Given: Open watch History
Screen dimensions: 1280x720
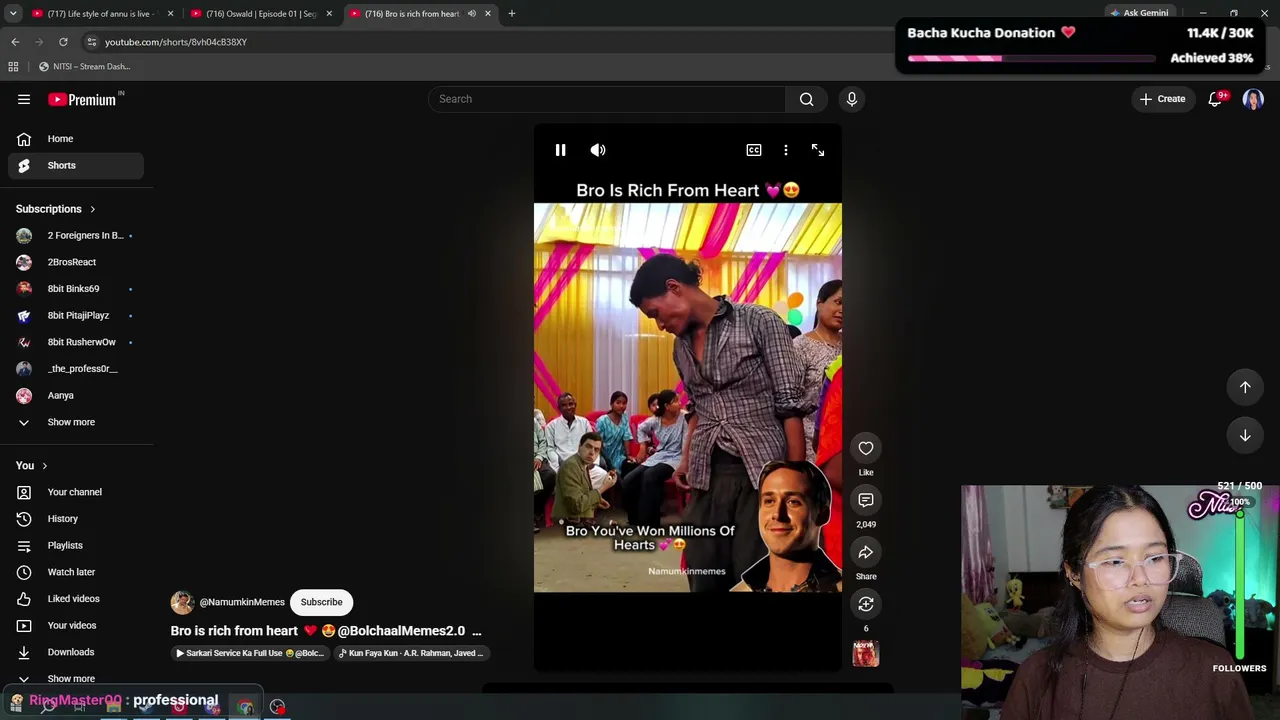Looking at the screenshot, I should point(76,519).
